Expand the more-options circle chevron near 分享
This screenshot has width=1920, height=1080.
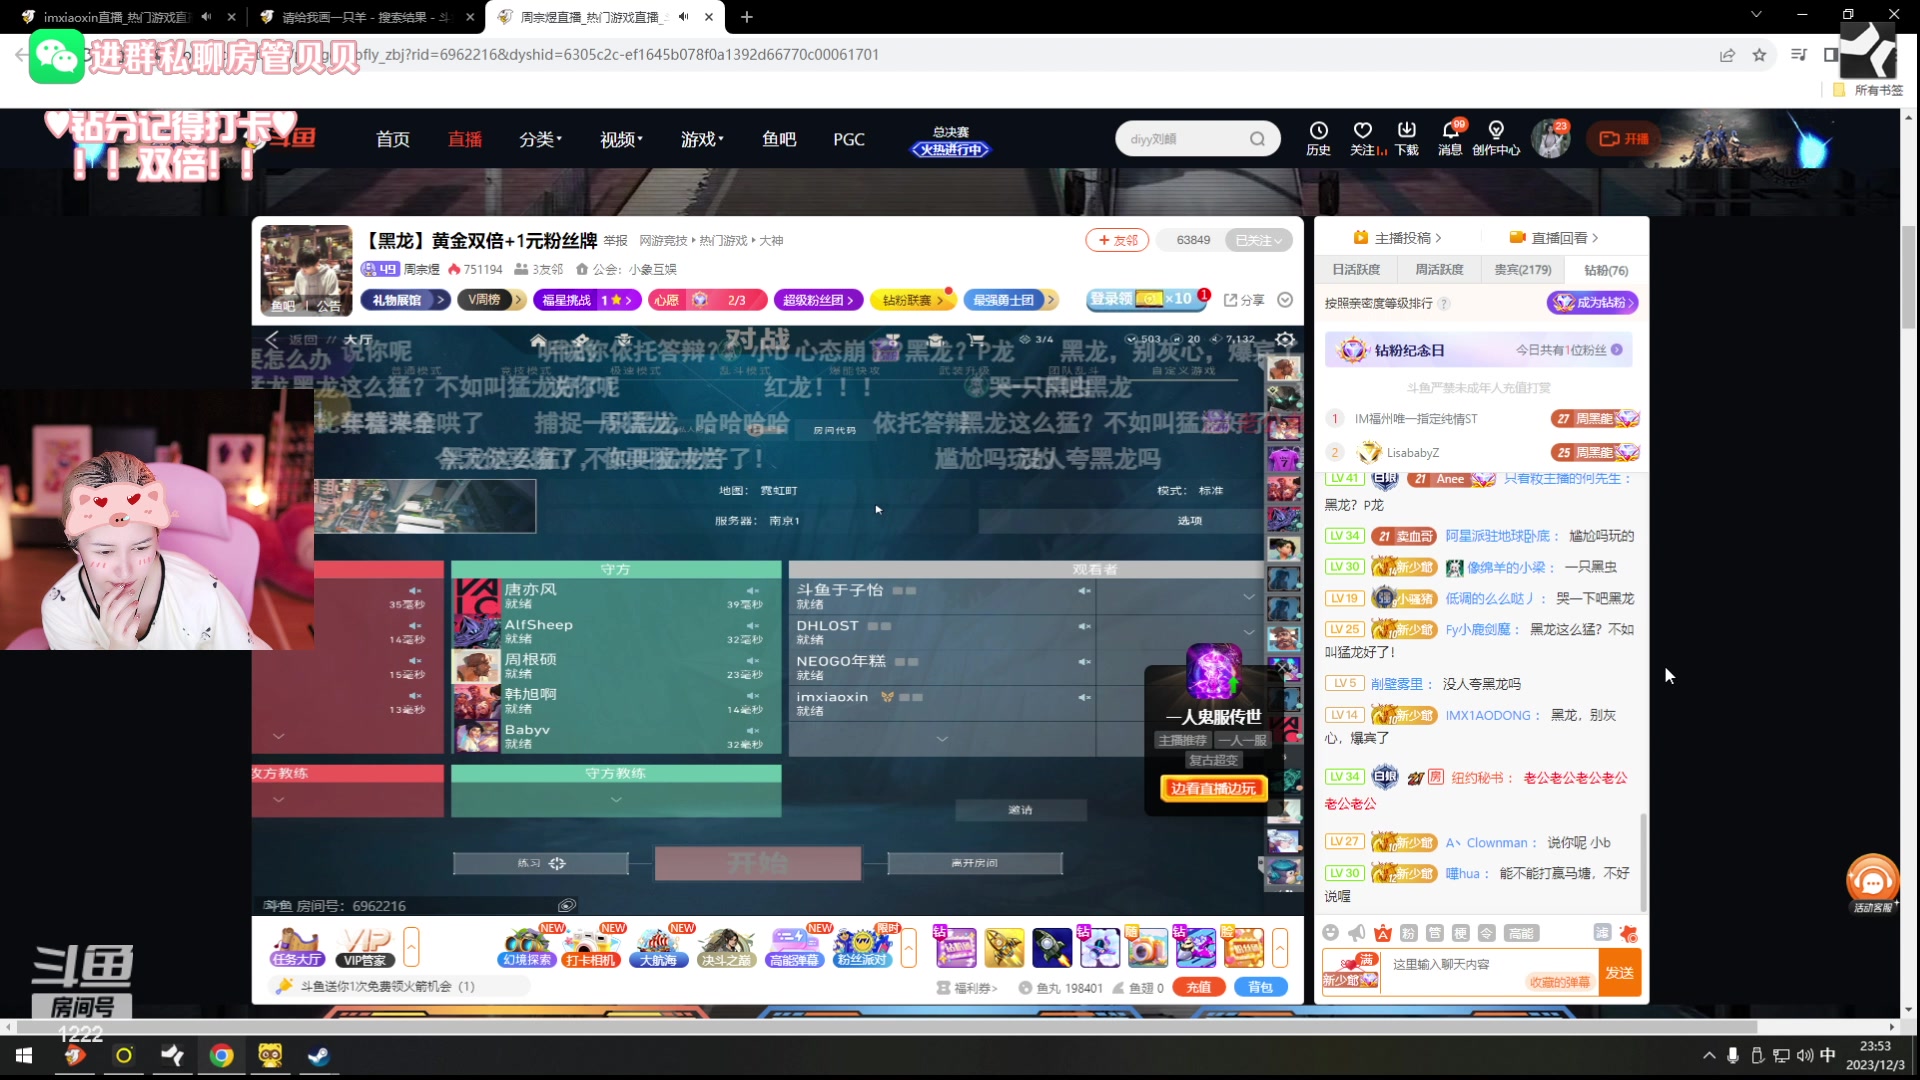pyautogui.click(x=1285, y=300)
